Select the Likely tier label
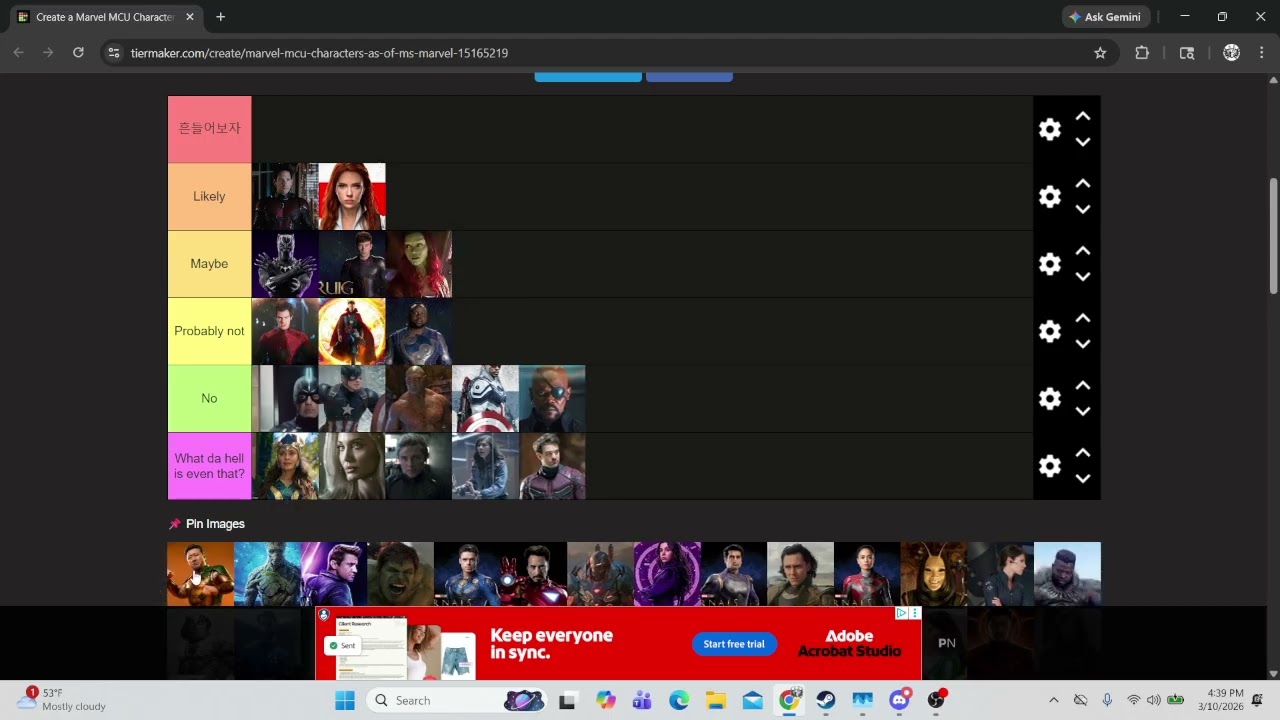This screenshot has height=720, width=1280. tap(209, 197)
